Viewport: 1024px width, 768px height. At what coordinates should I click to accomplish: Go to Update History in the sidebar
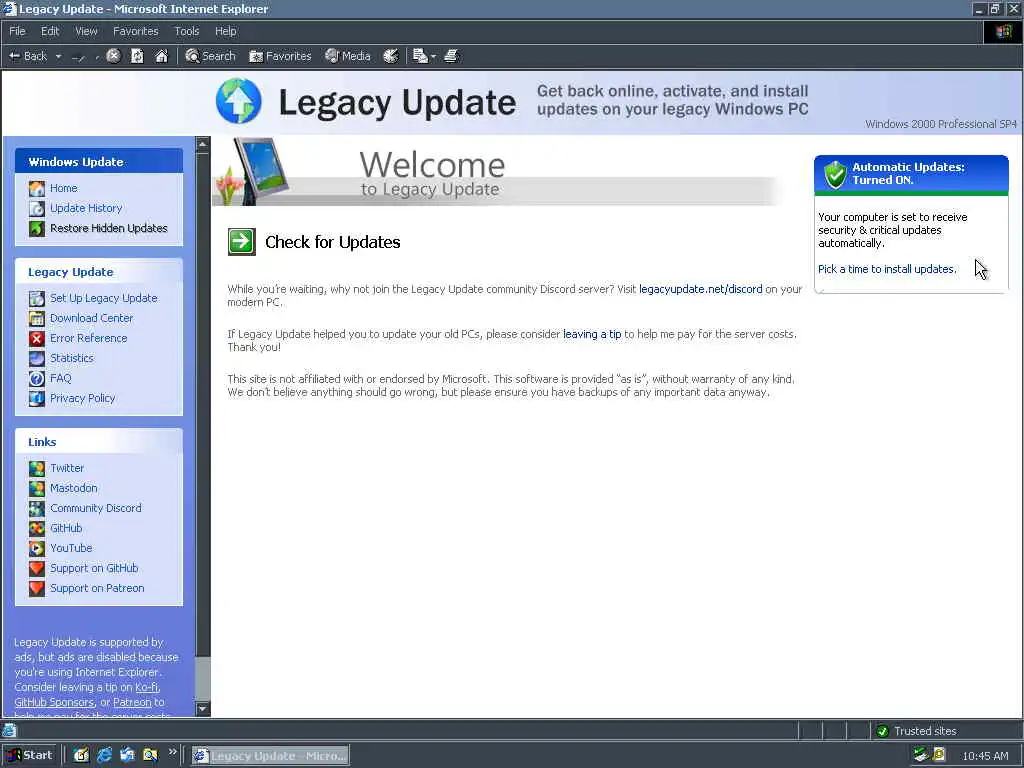point(86,208)
